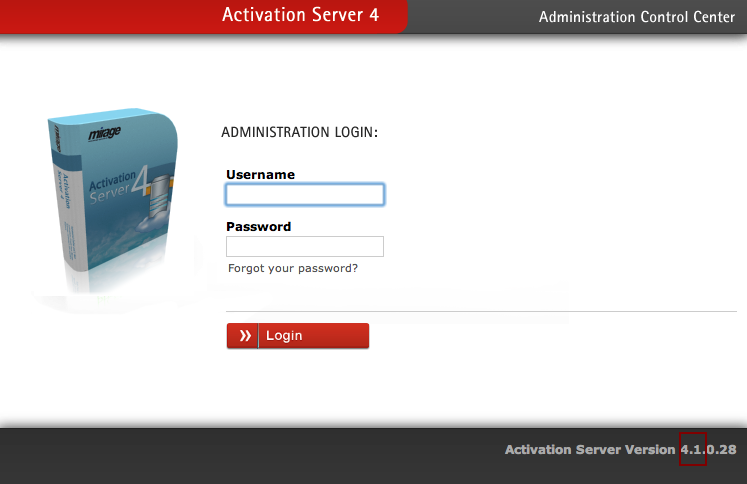Click the 'ADMINISTRATION LOGIN:' heading
This screenshot has width=747, height=484.
[300, 132]
